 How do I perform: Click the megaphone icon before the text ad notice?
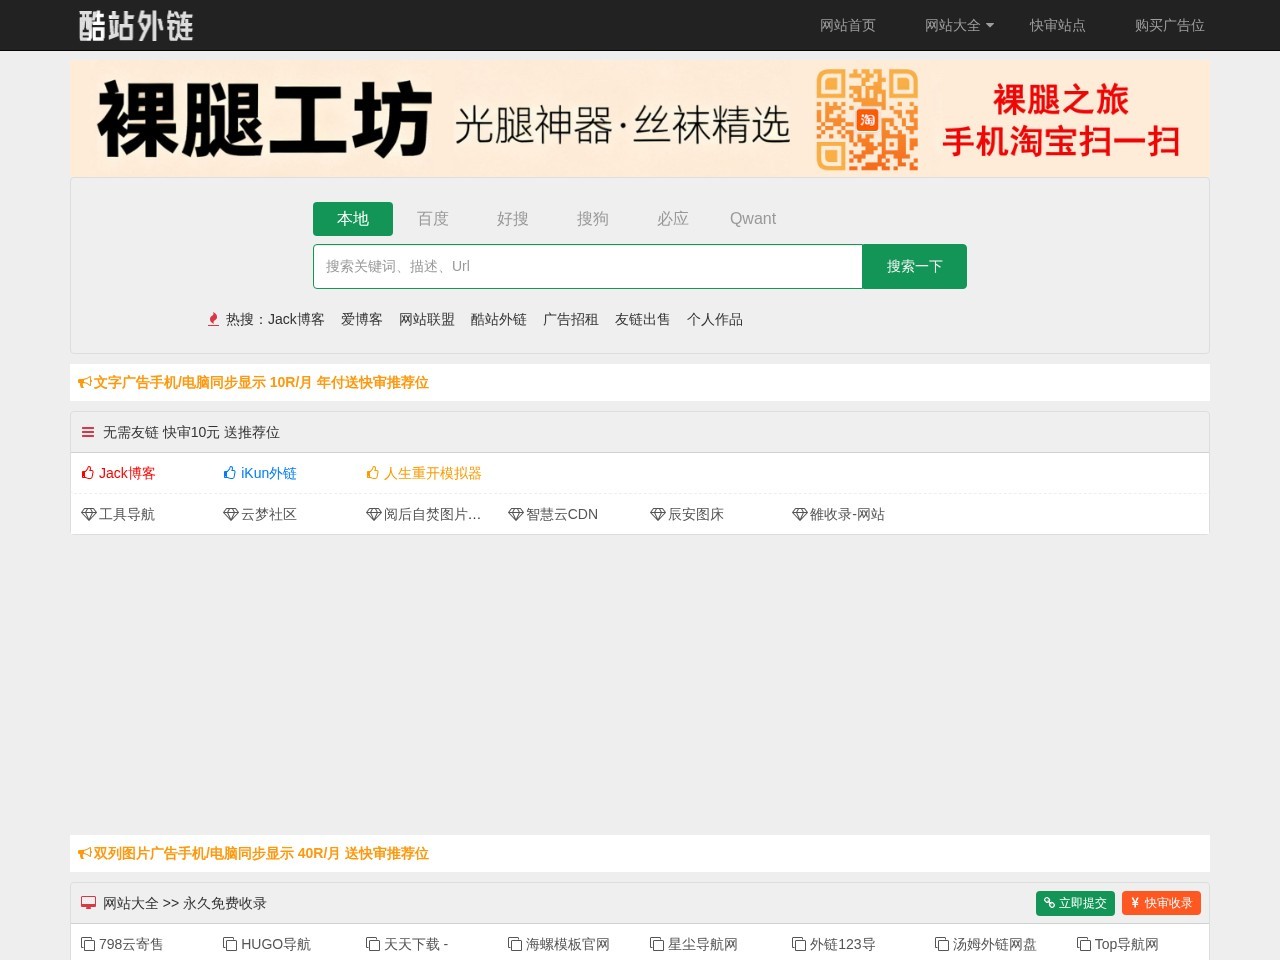[x=84, y=381]
